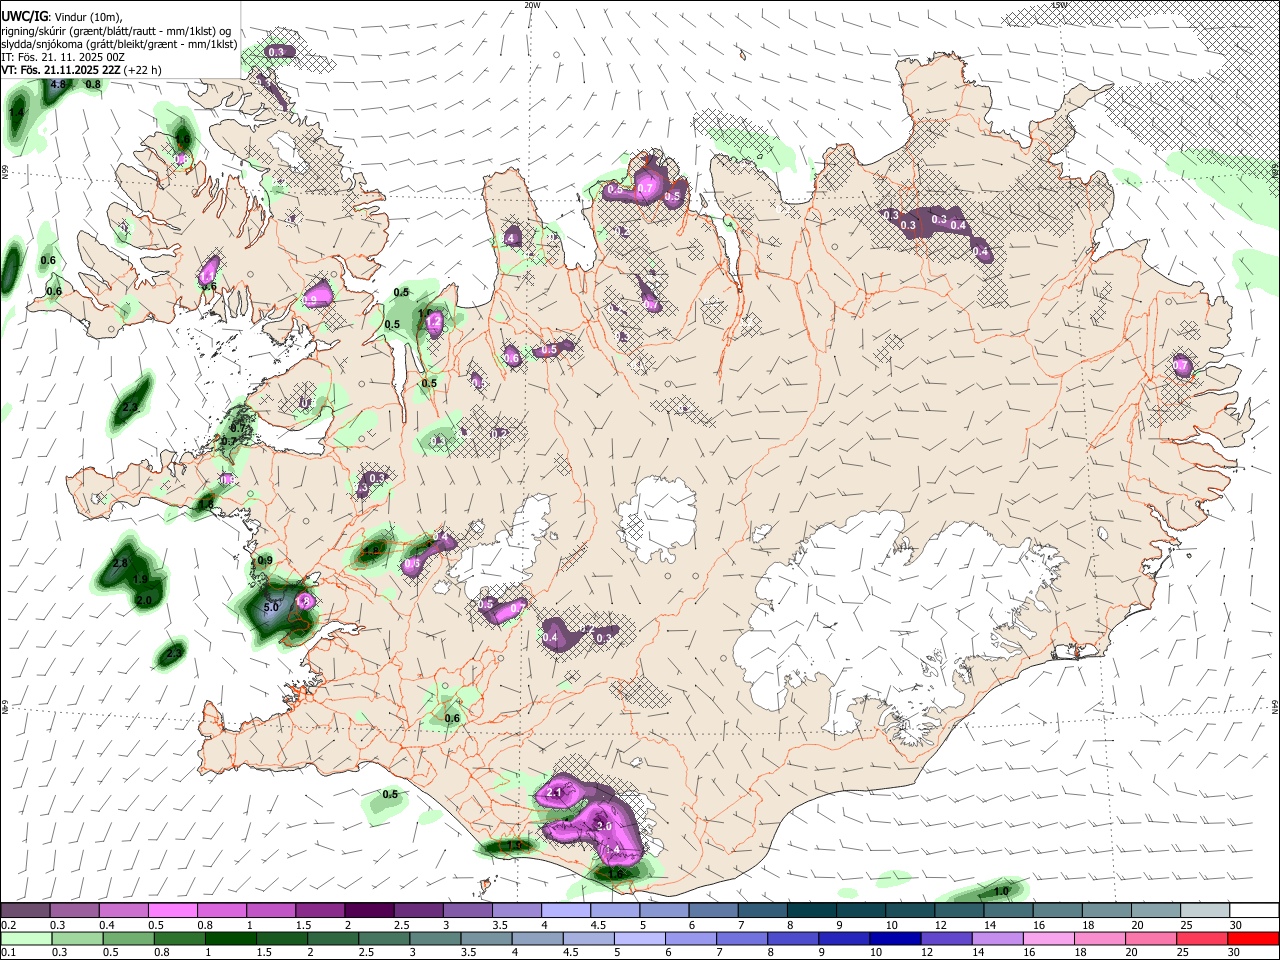Click the 'VT: Fös. 21.11.2025 22Z' valid time
This screenshot has height=960, width=1280.
pos(60,70)
